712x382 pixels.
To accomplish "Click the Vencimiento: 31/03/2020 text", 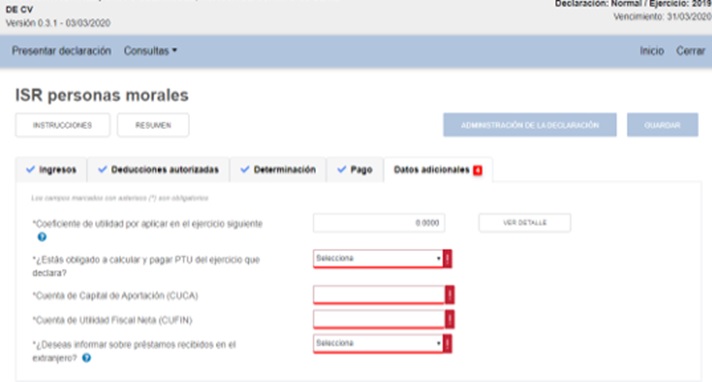I will 663,17.
